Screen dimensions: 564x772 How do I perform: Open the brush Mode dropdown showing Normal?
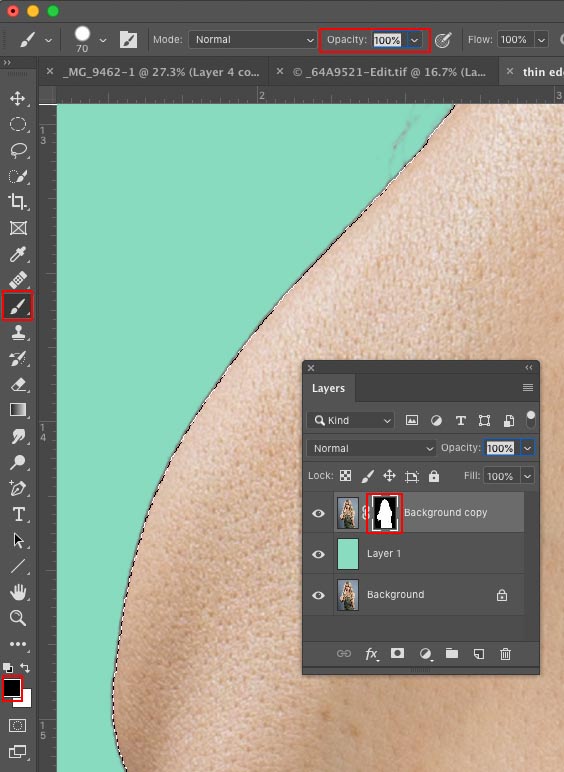pos(252,39)
